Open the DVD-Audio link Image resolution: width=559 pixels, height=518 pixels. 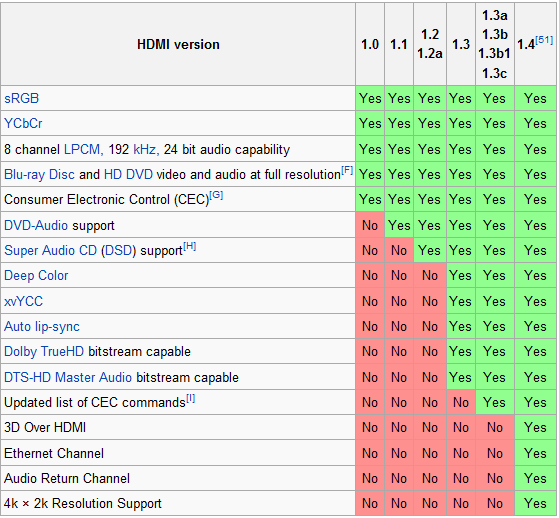36,225
